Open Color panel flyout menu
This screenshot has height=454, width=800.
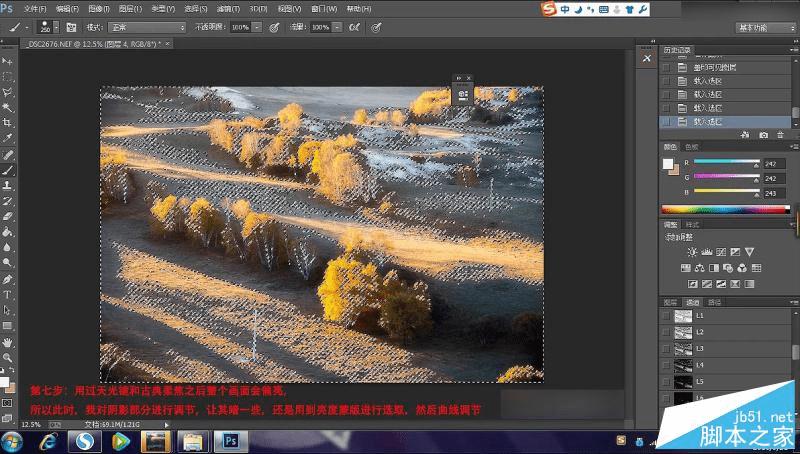(794, 147)
